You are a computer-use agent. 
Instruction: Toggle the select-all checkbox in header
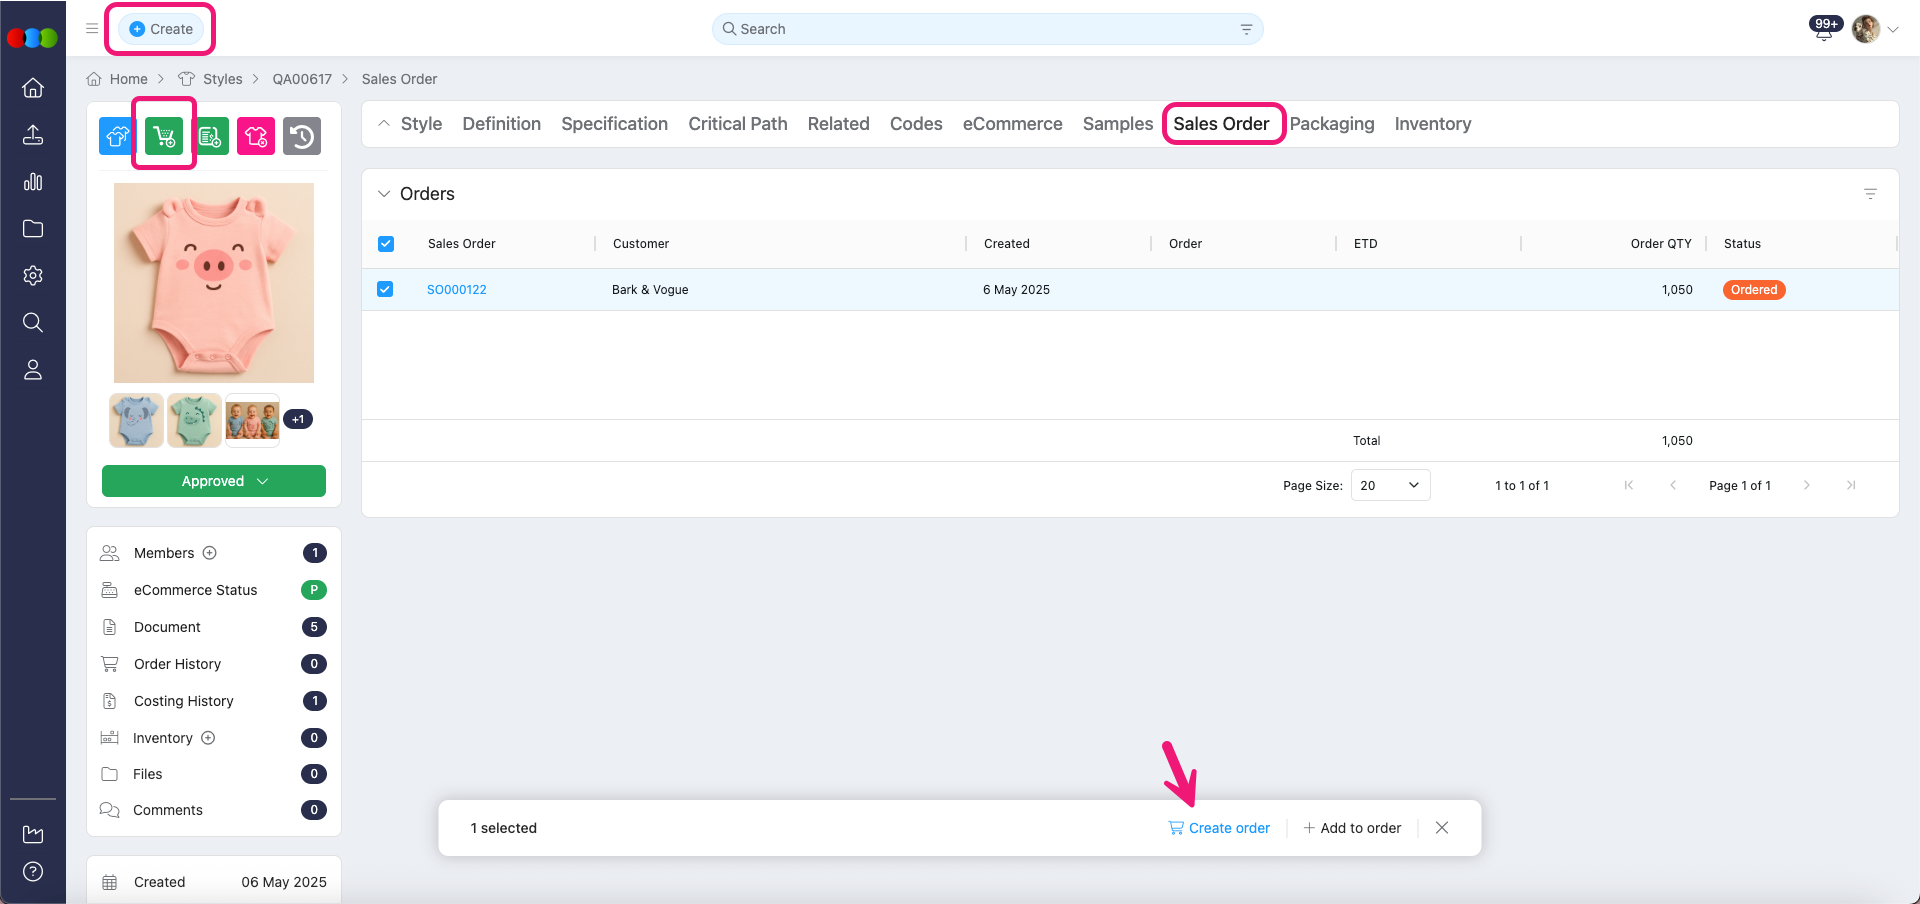(x=386, y=244)
